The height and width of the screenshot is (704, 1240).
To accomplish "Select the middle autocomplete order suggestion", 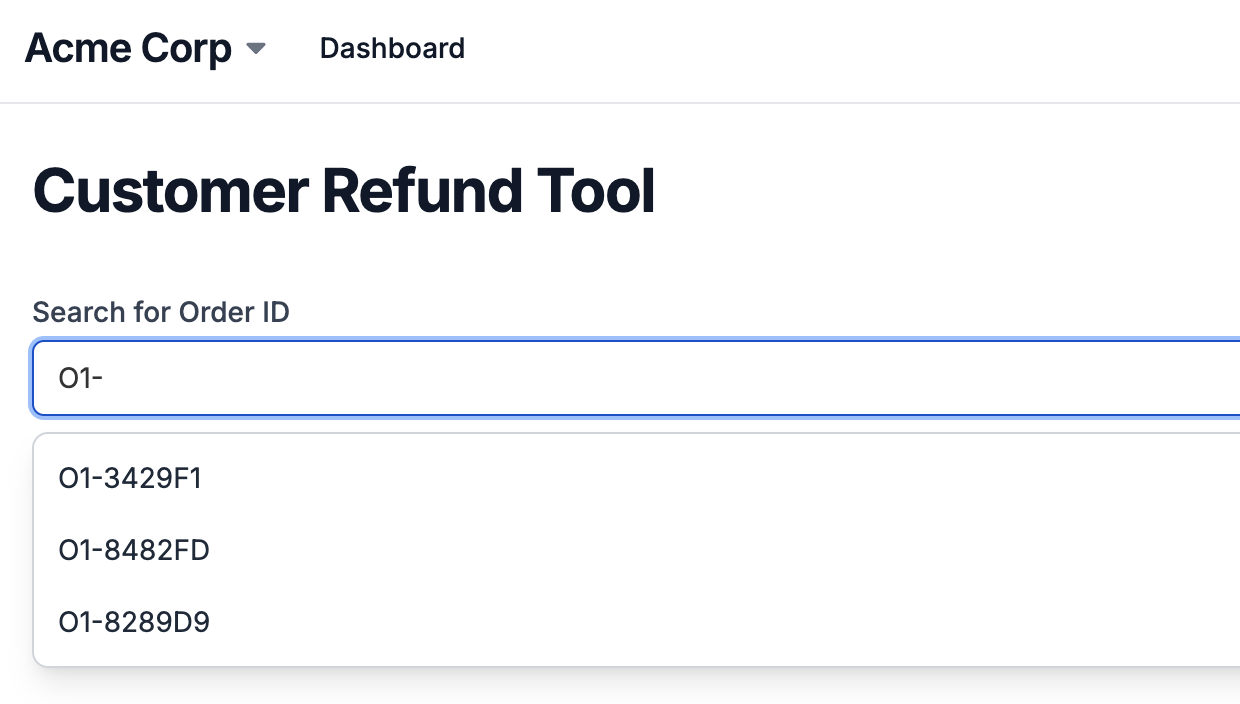I will point(134,550).
